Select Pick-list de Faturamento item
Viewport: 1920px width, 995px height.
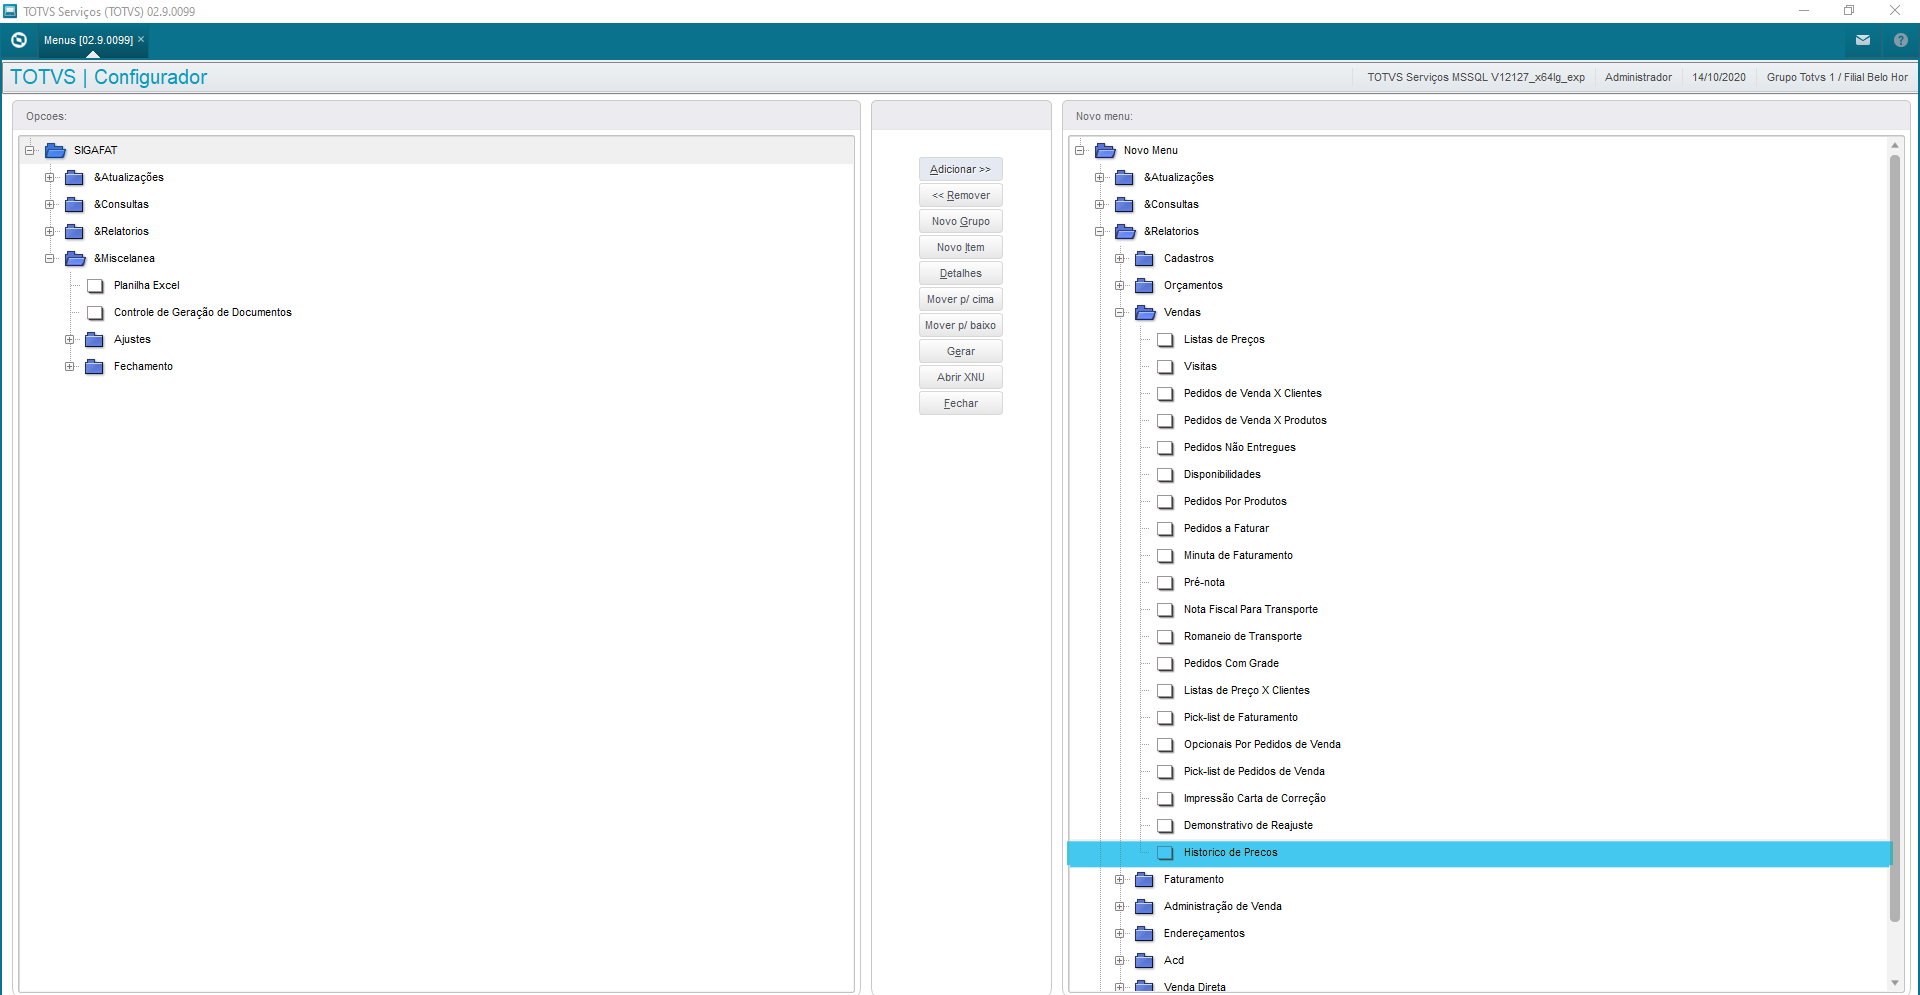coord(1241,718)
